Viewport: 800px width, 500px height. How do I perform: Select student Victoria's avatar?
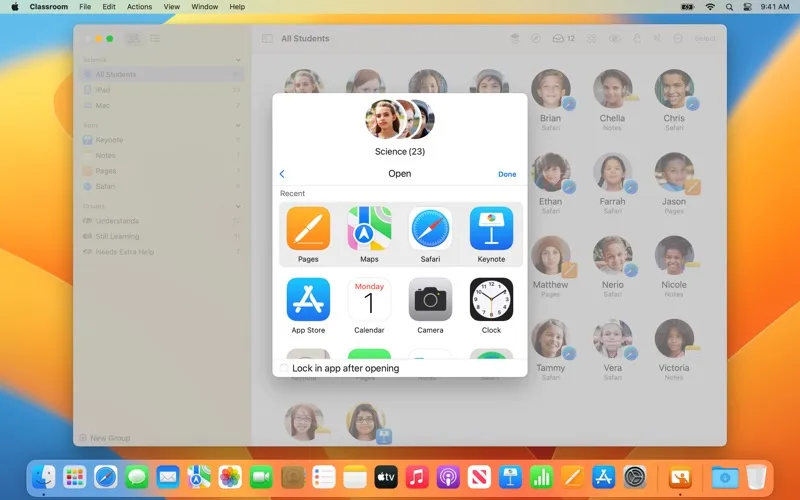tap(674, 338)
